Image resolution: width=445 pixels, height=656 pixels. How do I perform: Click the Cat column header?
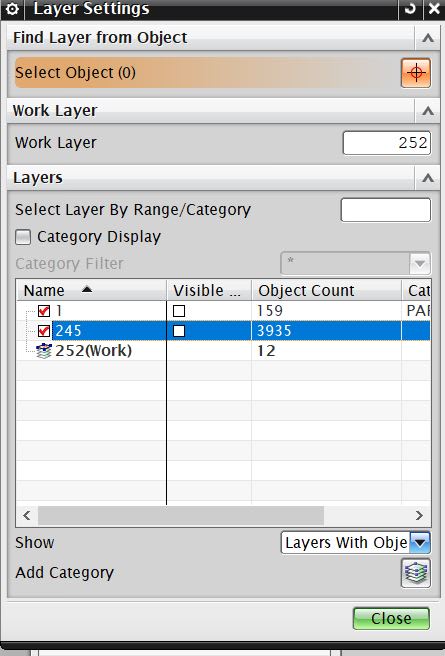416,290
